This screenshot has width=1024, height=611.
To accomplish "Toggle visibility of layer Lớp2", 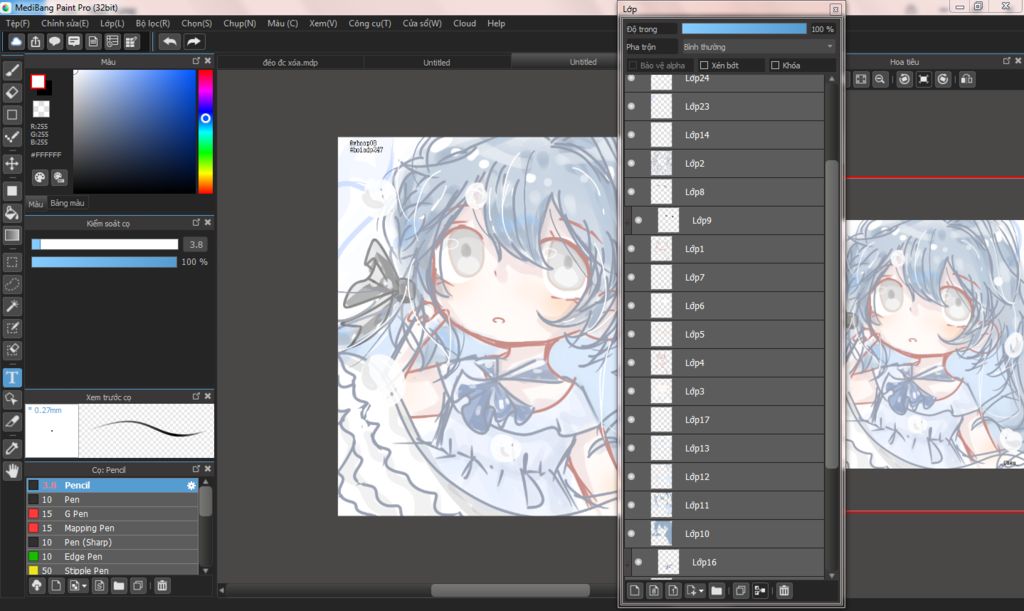I will pyautogui.click(x=632, y=163).
